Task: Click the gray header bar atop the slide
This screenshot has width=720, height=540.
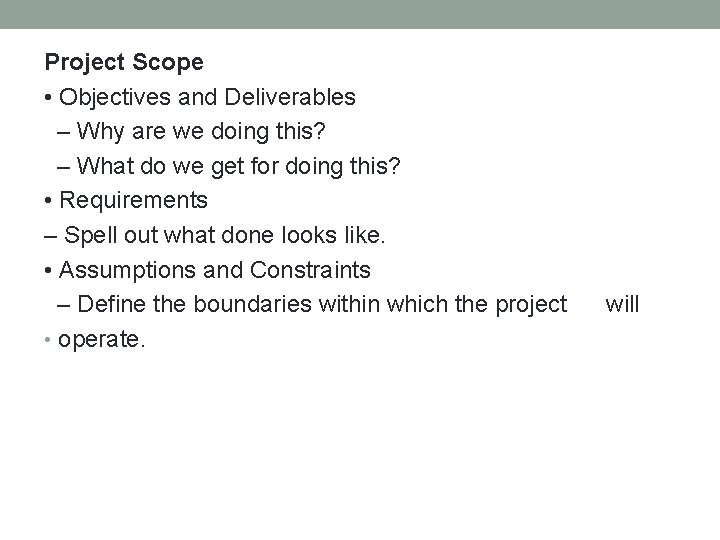Action: click(x=360, y=14)
